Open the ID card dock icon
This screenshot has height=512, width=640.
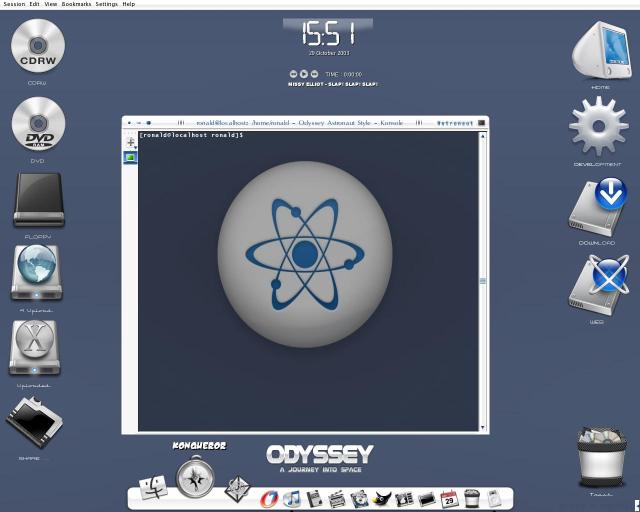pos(404,499)
